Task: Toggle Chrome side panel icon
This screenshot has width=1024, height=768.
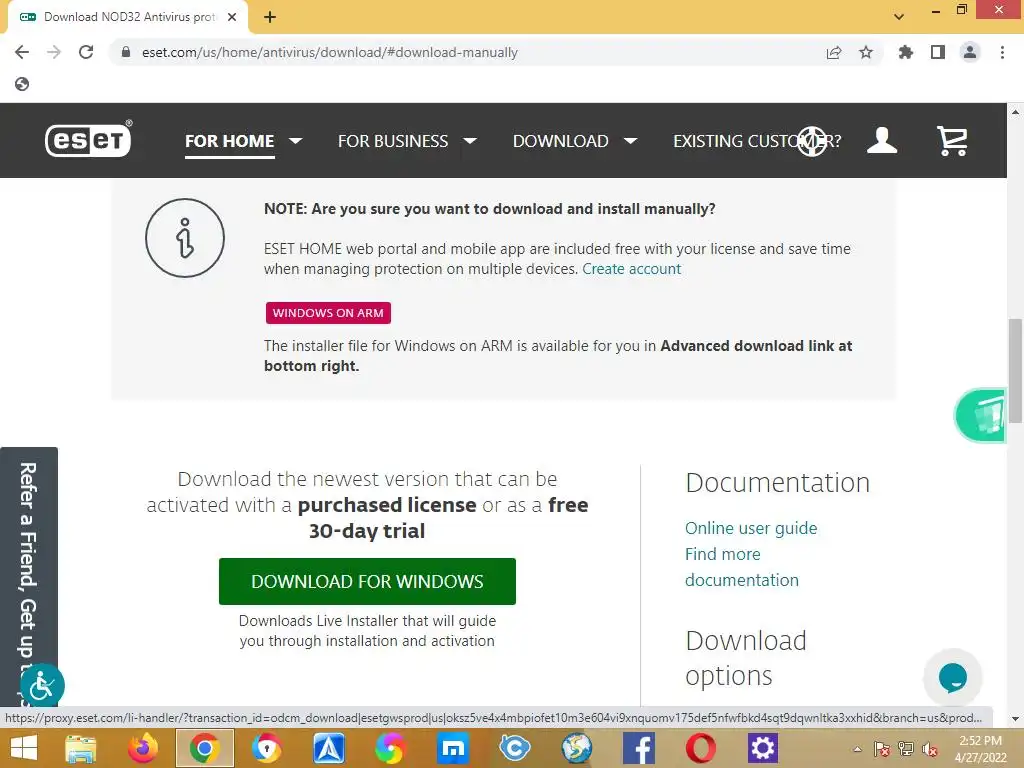Action: point(938,52)
